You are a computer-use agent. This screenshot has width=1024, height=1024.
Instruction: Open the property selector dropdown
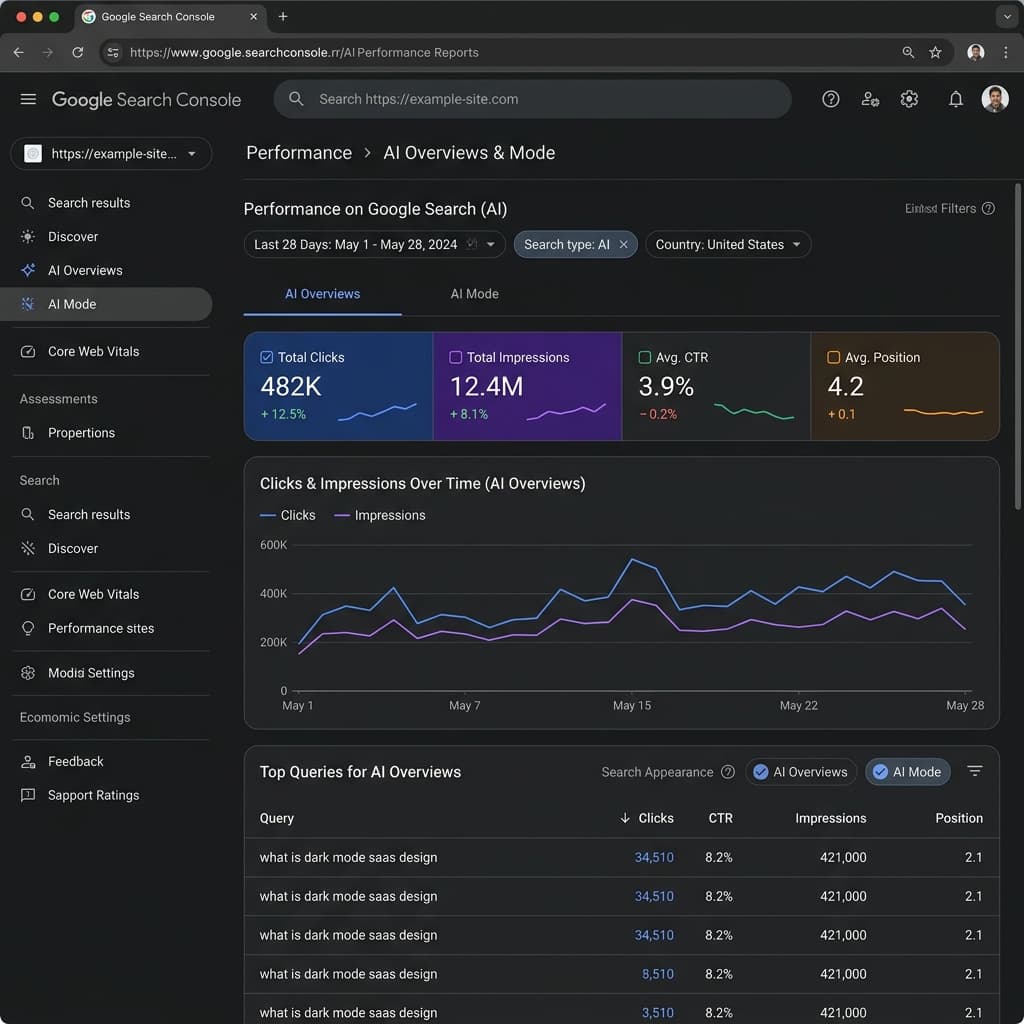pyautogui.click(x=111, y=153)
